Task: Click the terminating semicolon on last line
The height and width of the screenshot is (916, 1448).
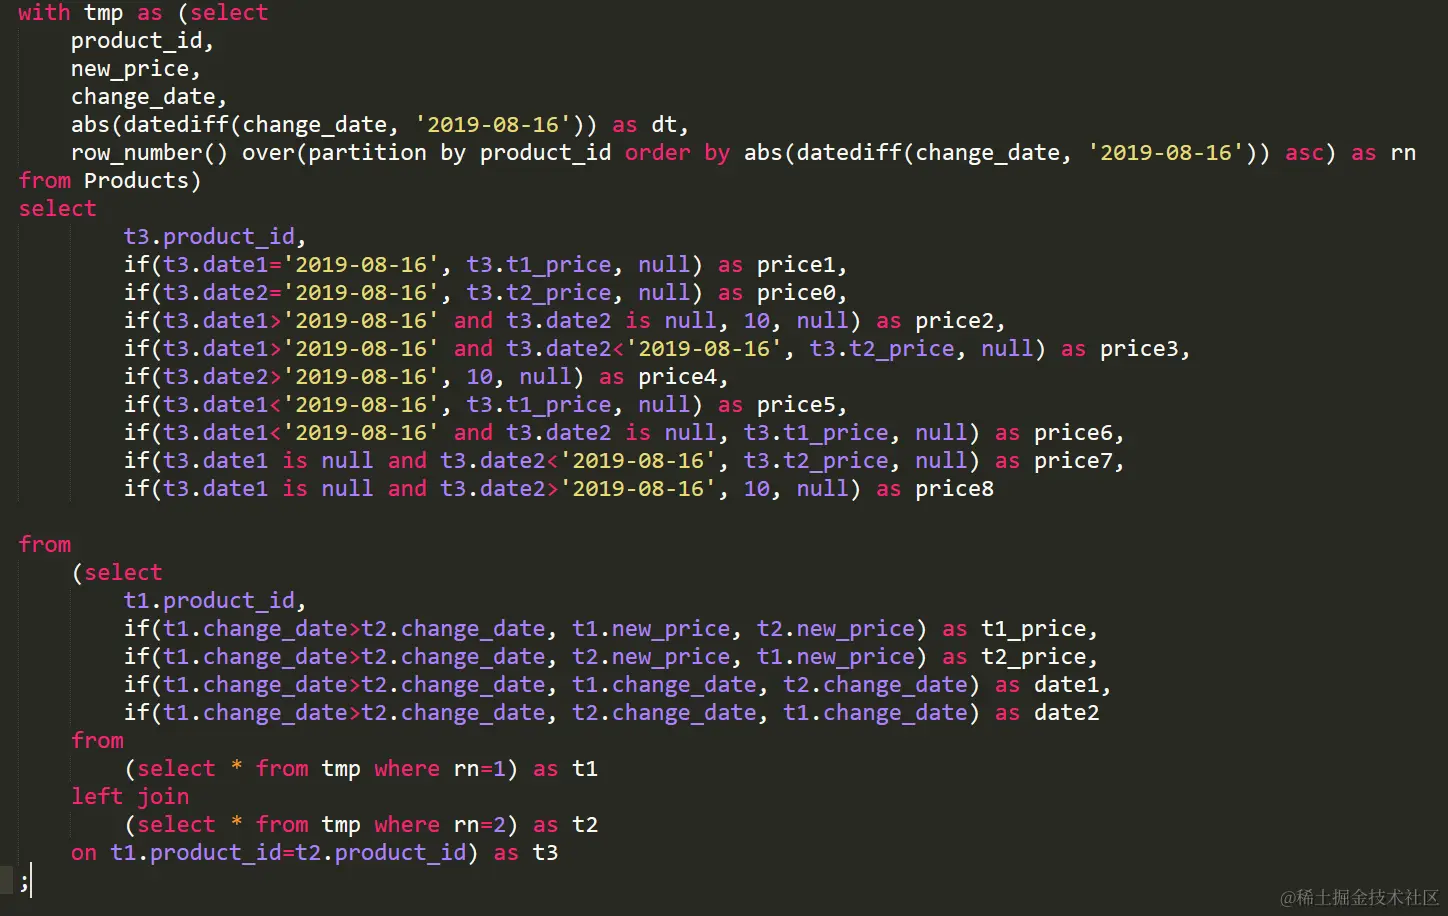Action: pyautogui.click(x=25, y=881)
